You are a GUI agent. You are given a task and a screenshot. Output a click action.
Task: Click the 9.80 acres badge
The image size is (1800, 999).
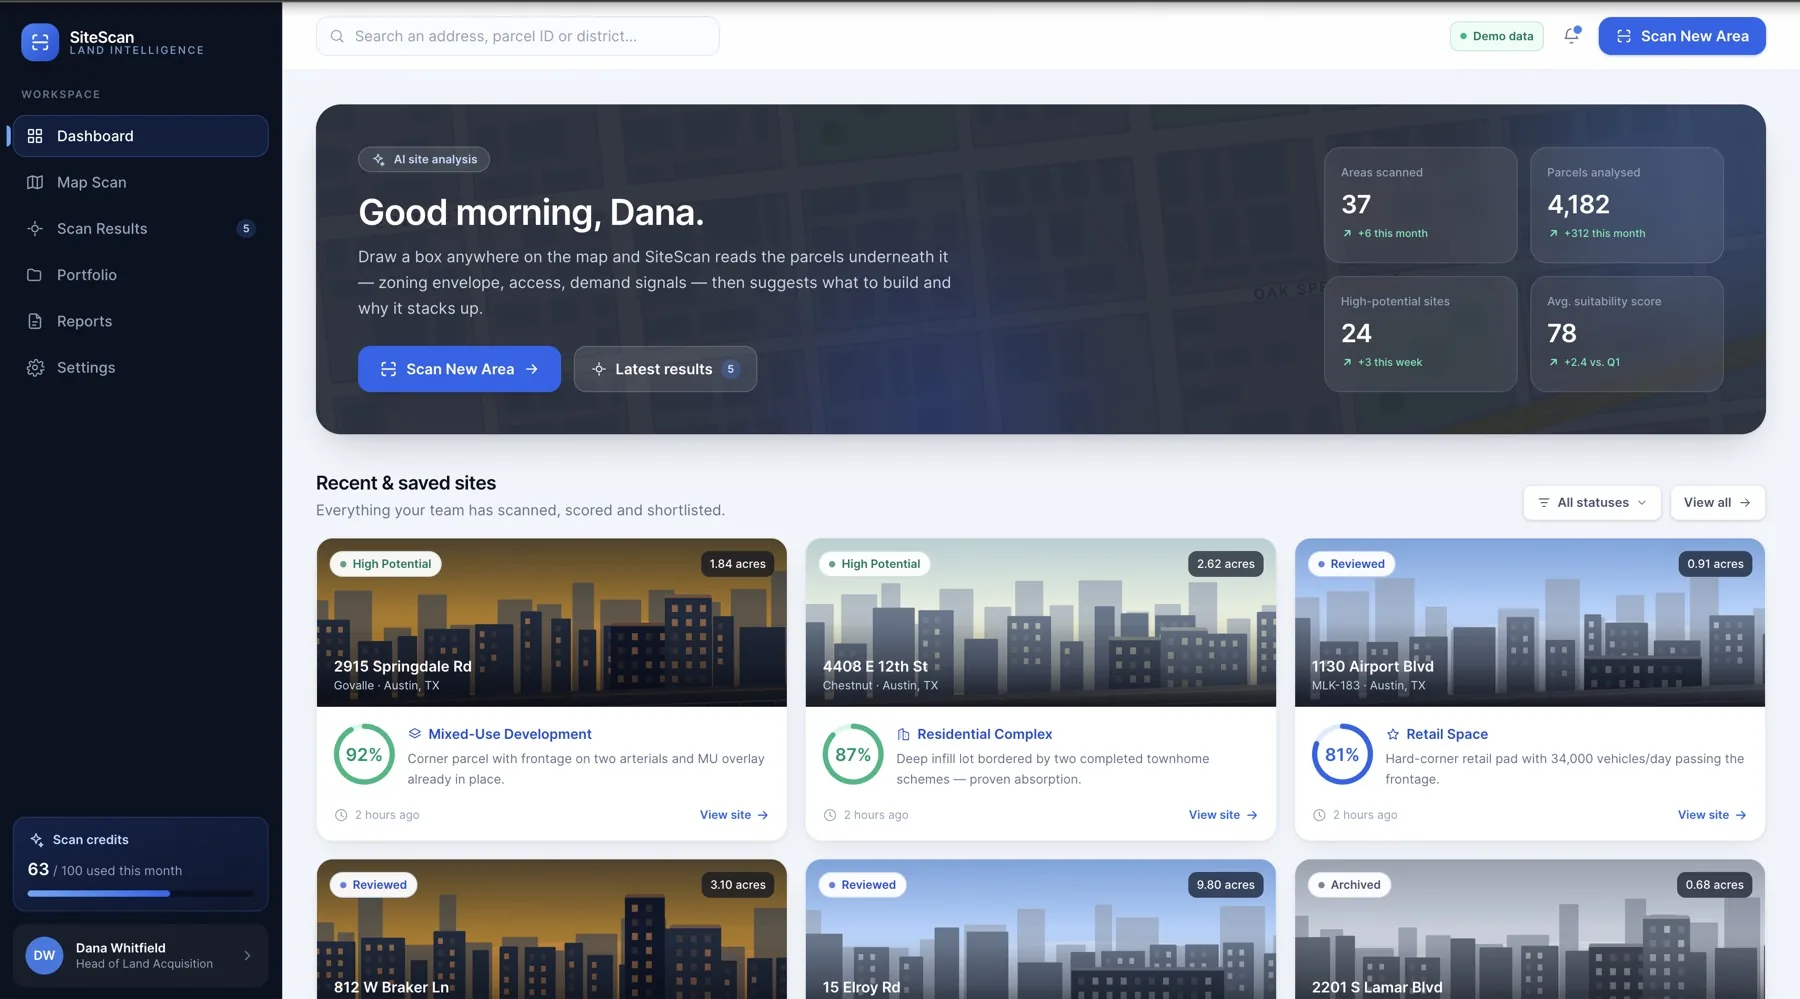pyautogui.click(x=1226, y=885)
